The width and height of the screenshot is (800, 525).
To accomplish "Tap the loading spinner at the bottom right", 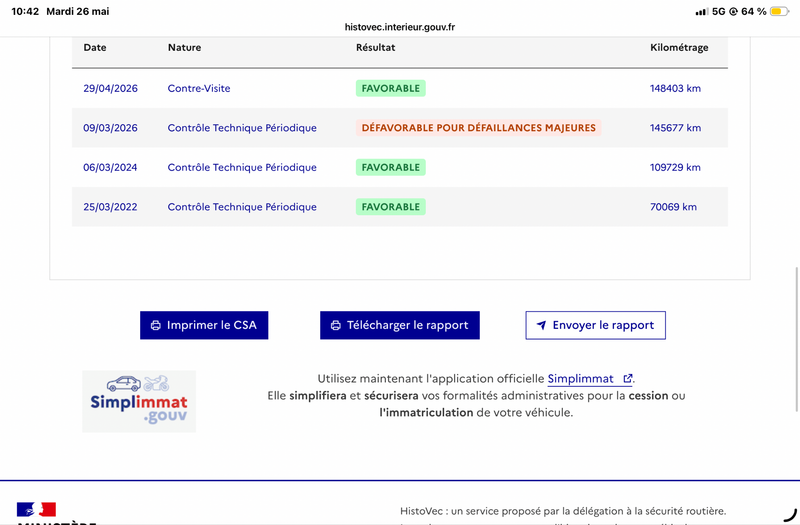I will coord(790,514).
